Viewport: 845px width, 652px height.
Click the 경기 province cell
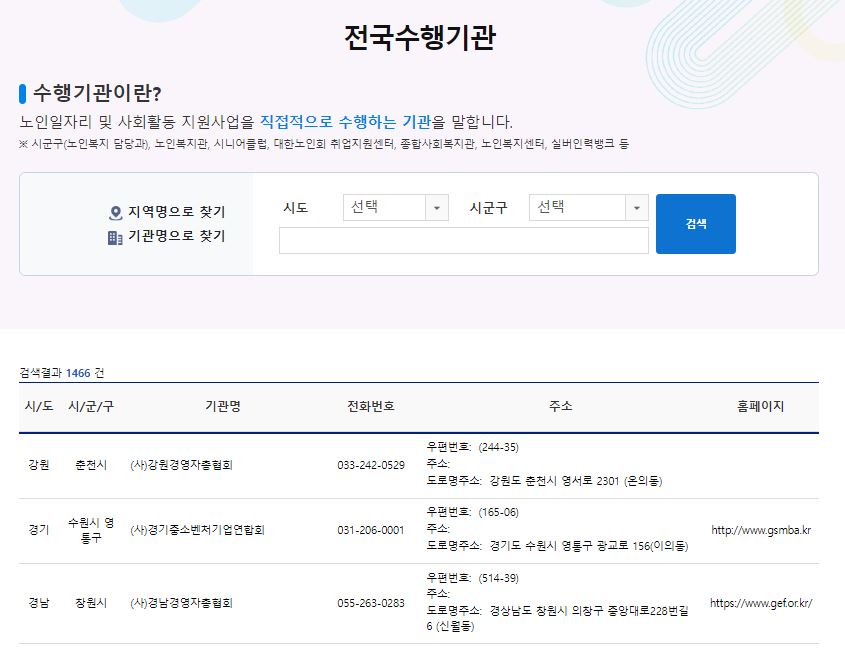39,530
